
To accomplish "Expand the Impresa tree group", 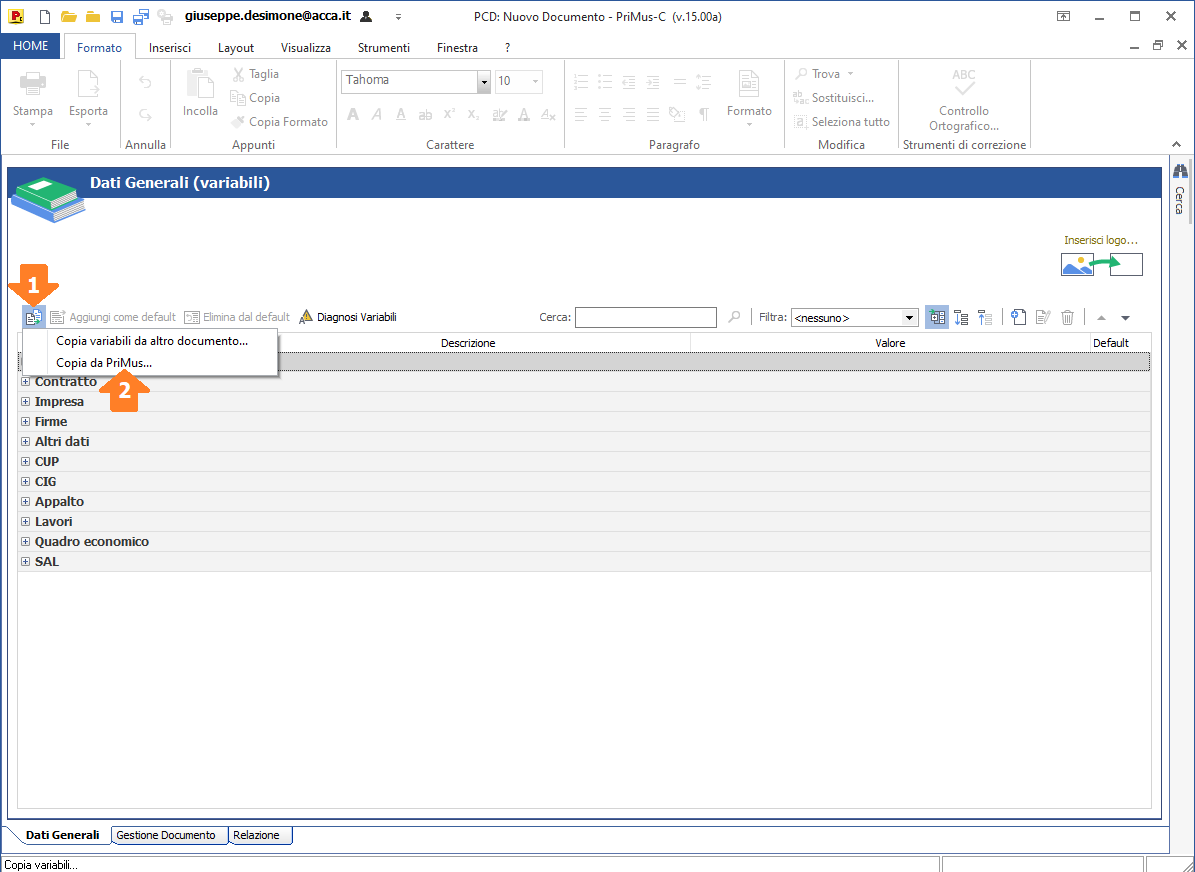I will pyautogui.click(x=26, y=402).
